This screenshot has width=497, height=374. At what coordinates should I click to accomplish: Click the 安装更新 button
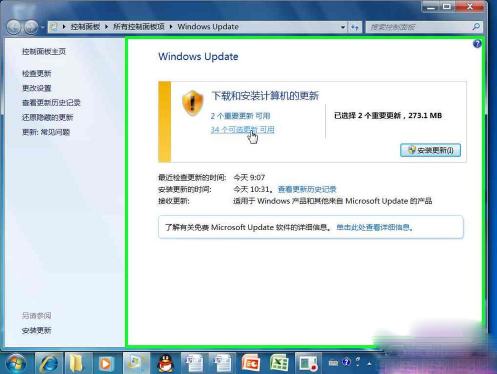point(430,150)
